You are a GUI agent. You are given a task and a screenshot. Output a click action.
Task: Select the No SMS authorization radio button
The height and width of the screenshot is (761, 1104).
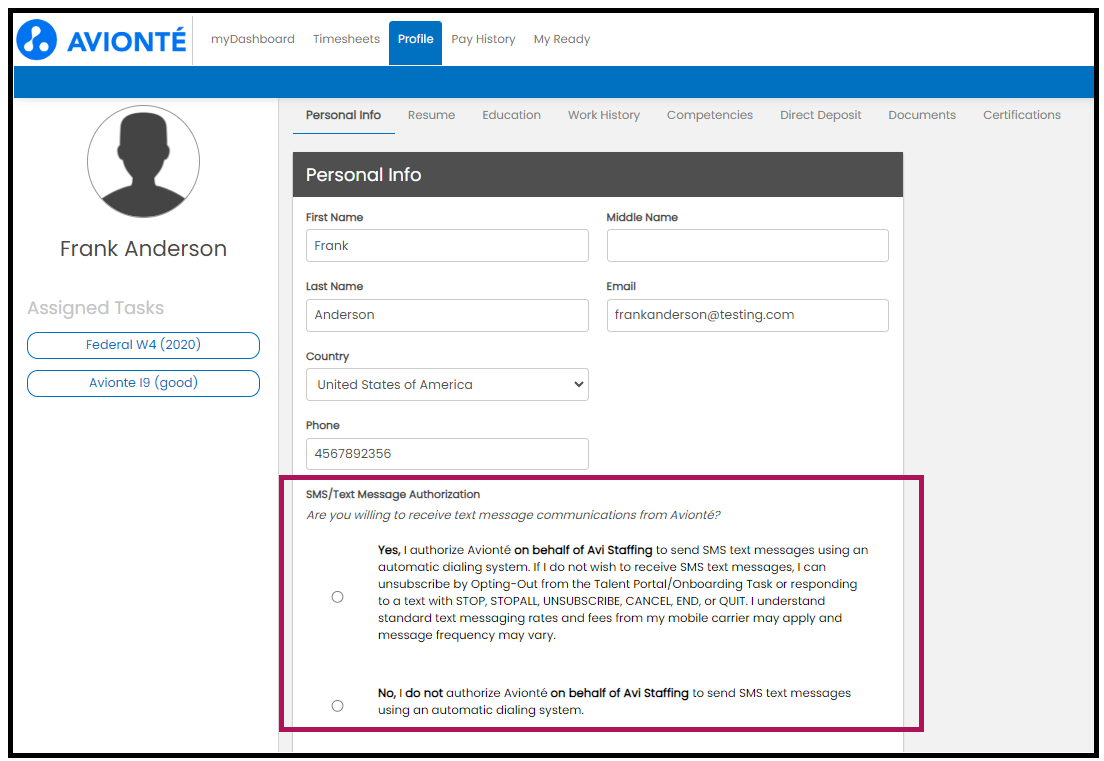pos(337,705)
